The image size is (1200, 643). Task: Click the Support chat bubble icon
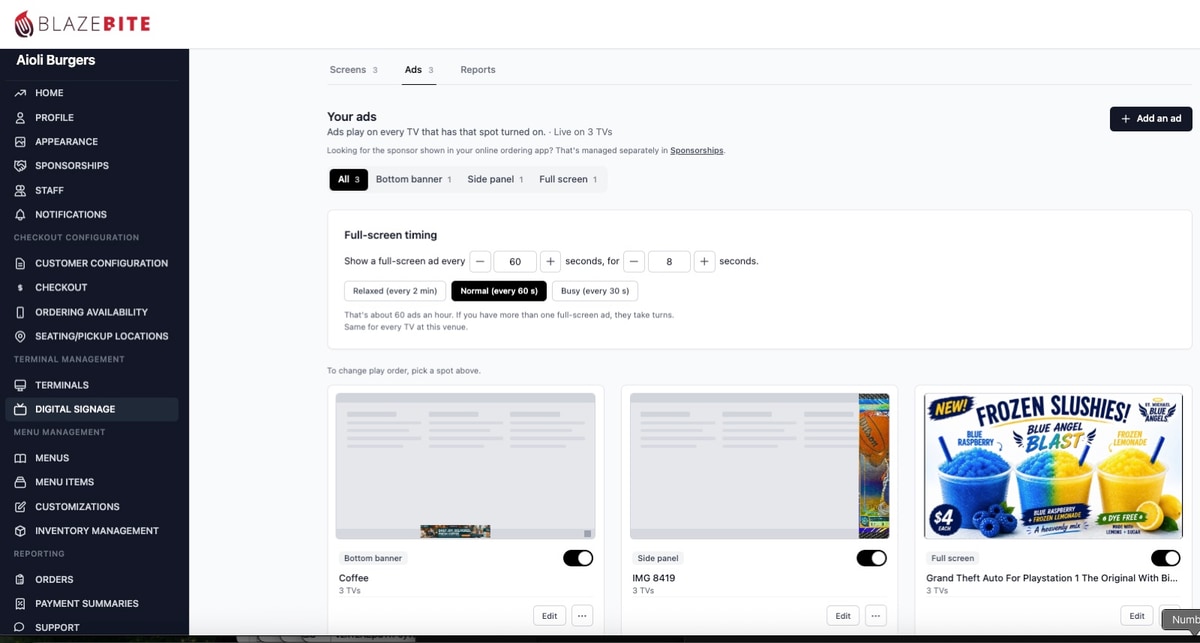(20, 628)
